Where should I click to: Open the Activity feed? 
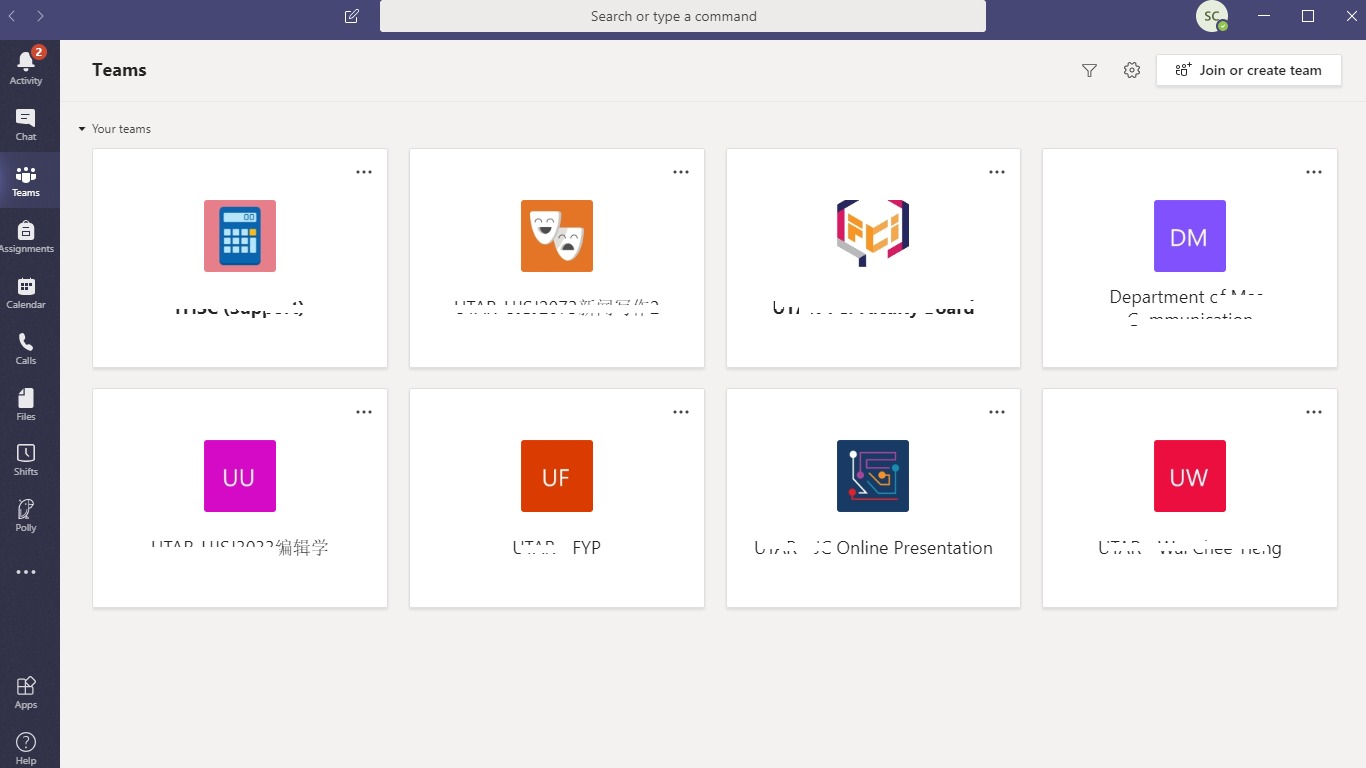[26, 68]
